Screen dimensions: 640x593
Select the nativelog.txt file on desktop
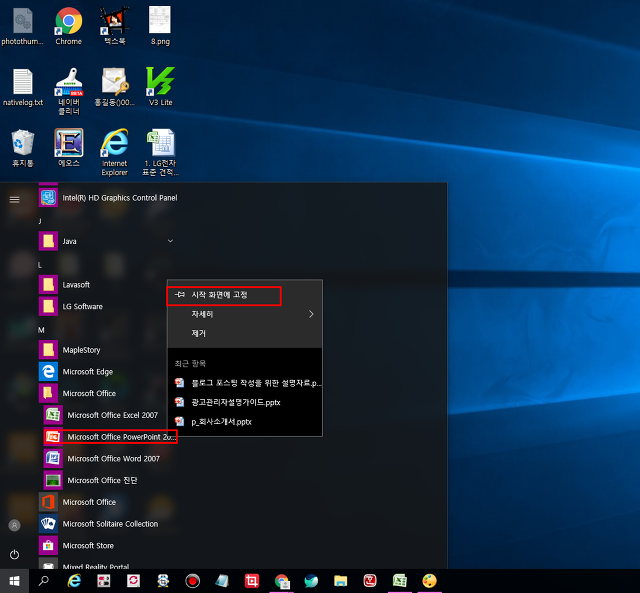(23, 87)
